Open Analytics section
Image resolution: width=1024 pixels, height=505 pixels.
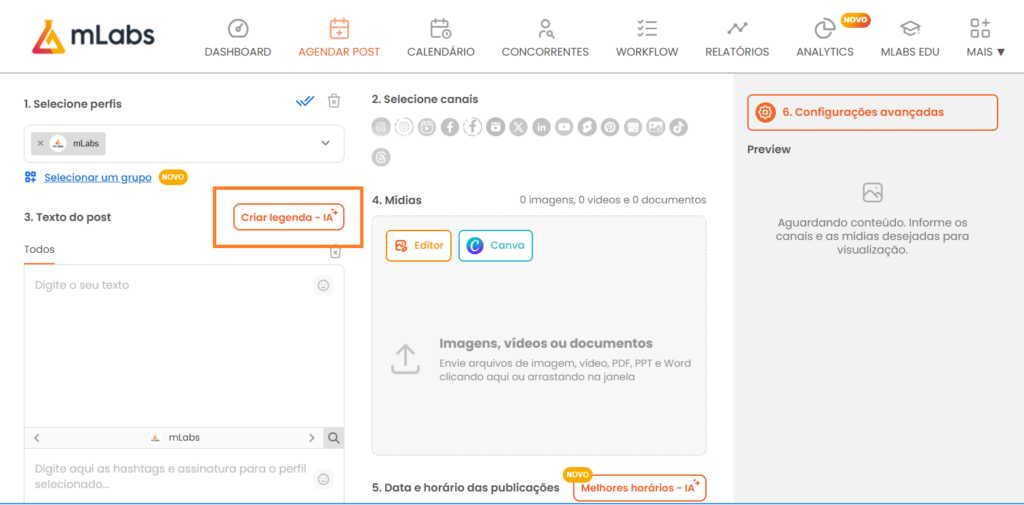[825, 38]
